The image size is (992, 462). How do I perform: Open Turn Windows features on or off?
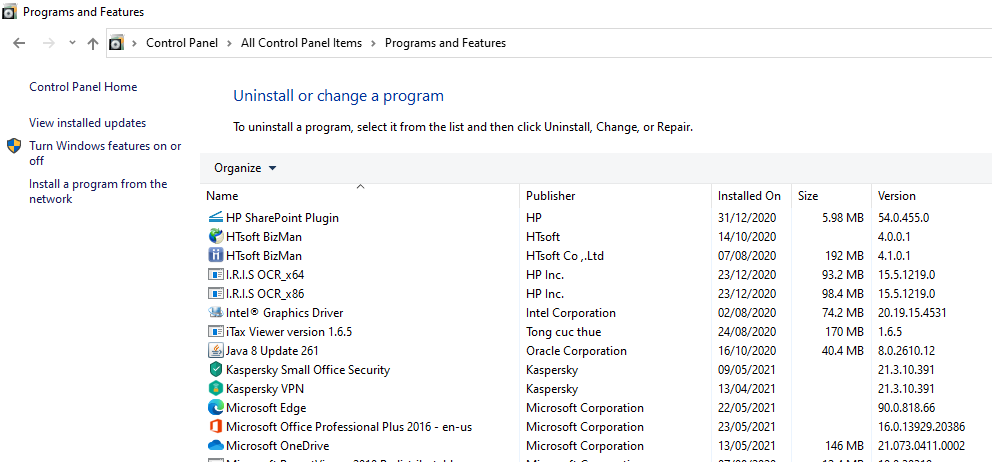pos(105,153)
